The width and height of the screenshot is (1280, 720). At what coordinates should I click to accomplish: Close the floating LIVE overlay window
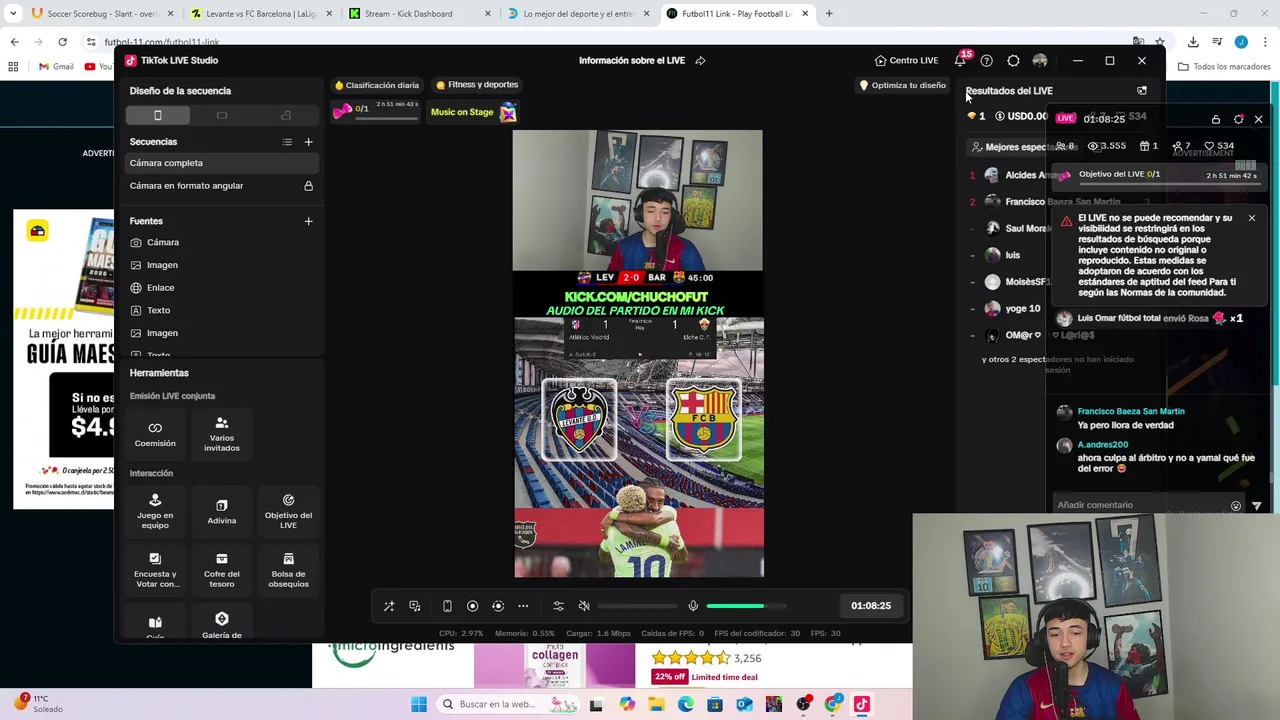tap(1258, 119)
